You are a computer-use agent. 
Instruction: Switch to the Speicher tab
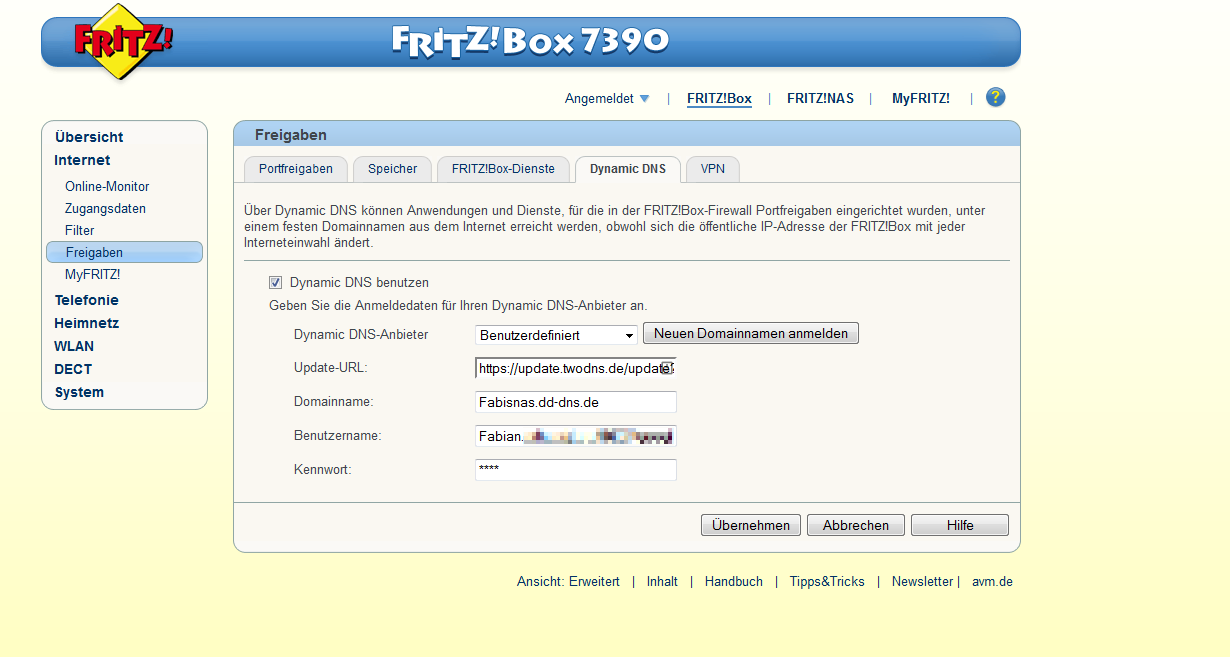pyautogui.click(x=392, y=169)
